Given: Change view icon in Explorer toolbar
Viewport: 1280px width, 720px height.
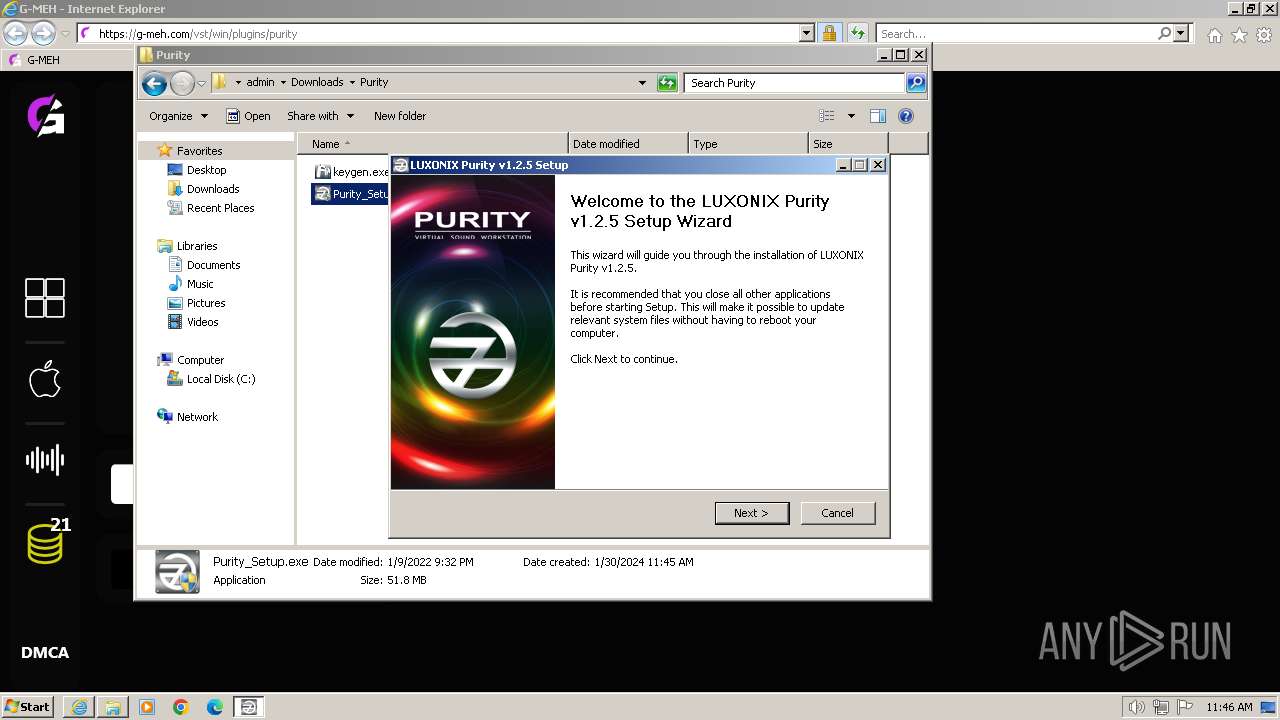Looking at the screenshot, I should pos(826,116).
